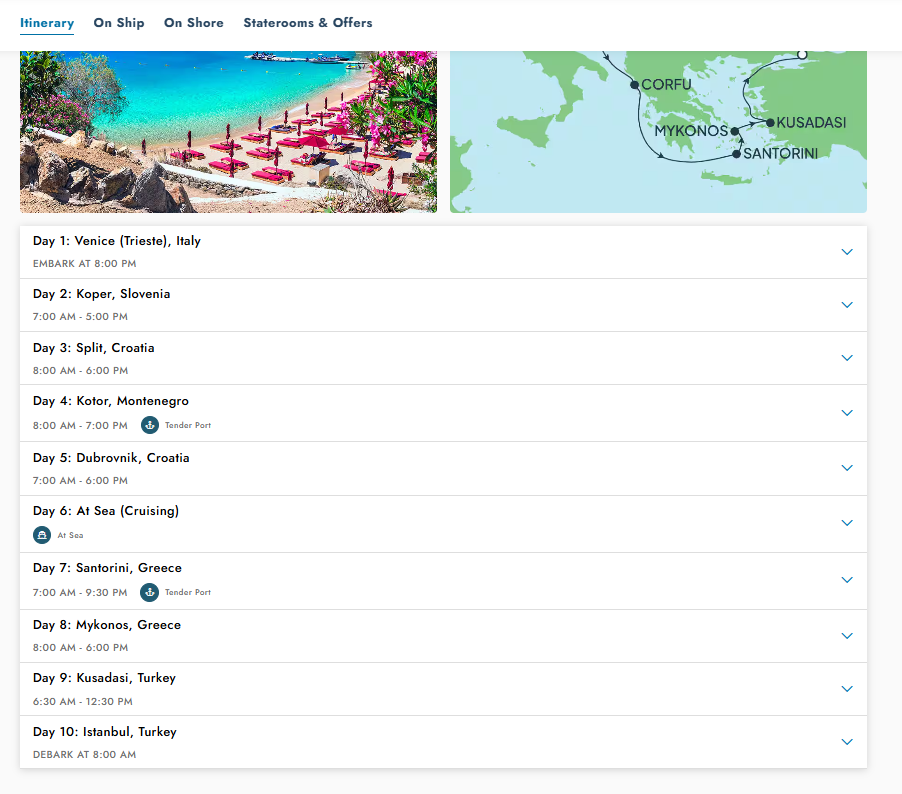Screen dimensions: 902x794
Task: Click the beach photo thumbnail
Action: pos(228,131)
